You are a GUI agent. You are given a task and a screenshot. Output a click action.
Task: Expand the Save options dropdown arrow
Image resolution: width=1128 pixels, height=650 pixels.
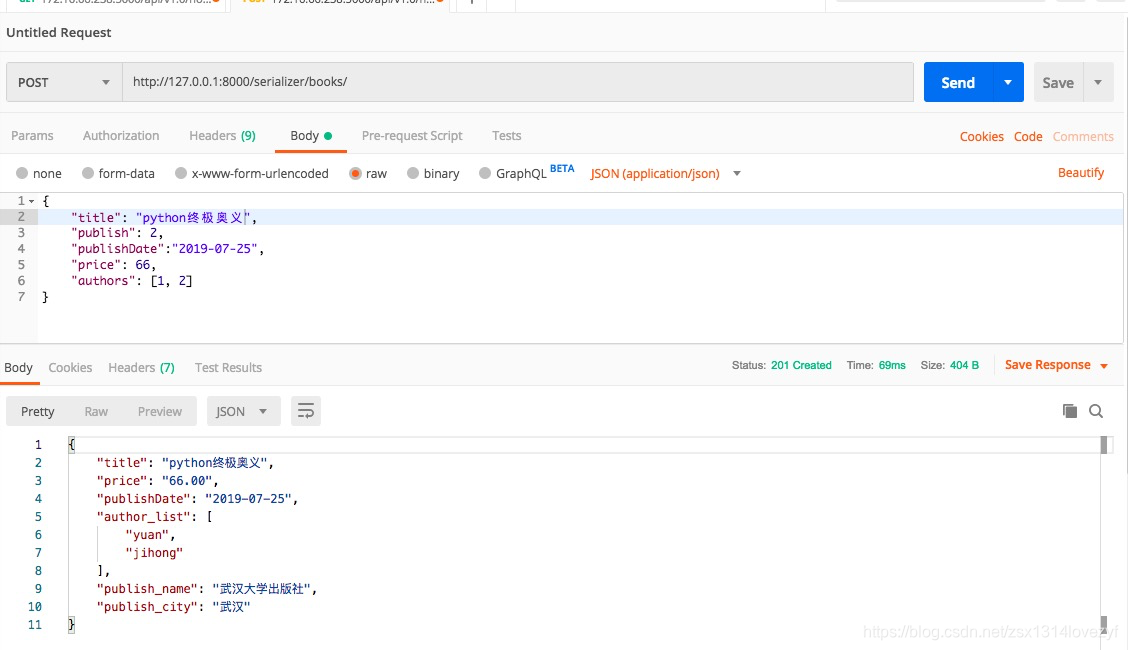[x=1098, y=83]
